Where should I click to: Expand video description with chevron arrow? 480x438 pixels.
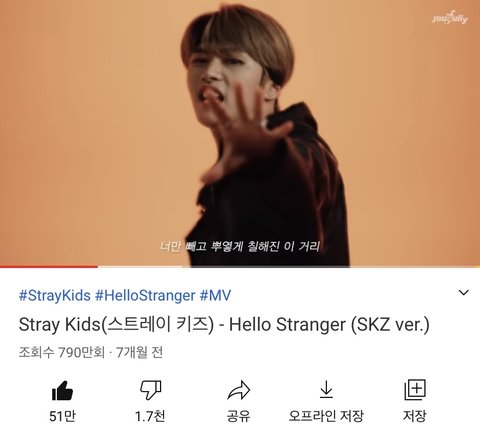[464, 293]
